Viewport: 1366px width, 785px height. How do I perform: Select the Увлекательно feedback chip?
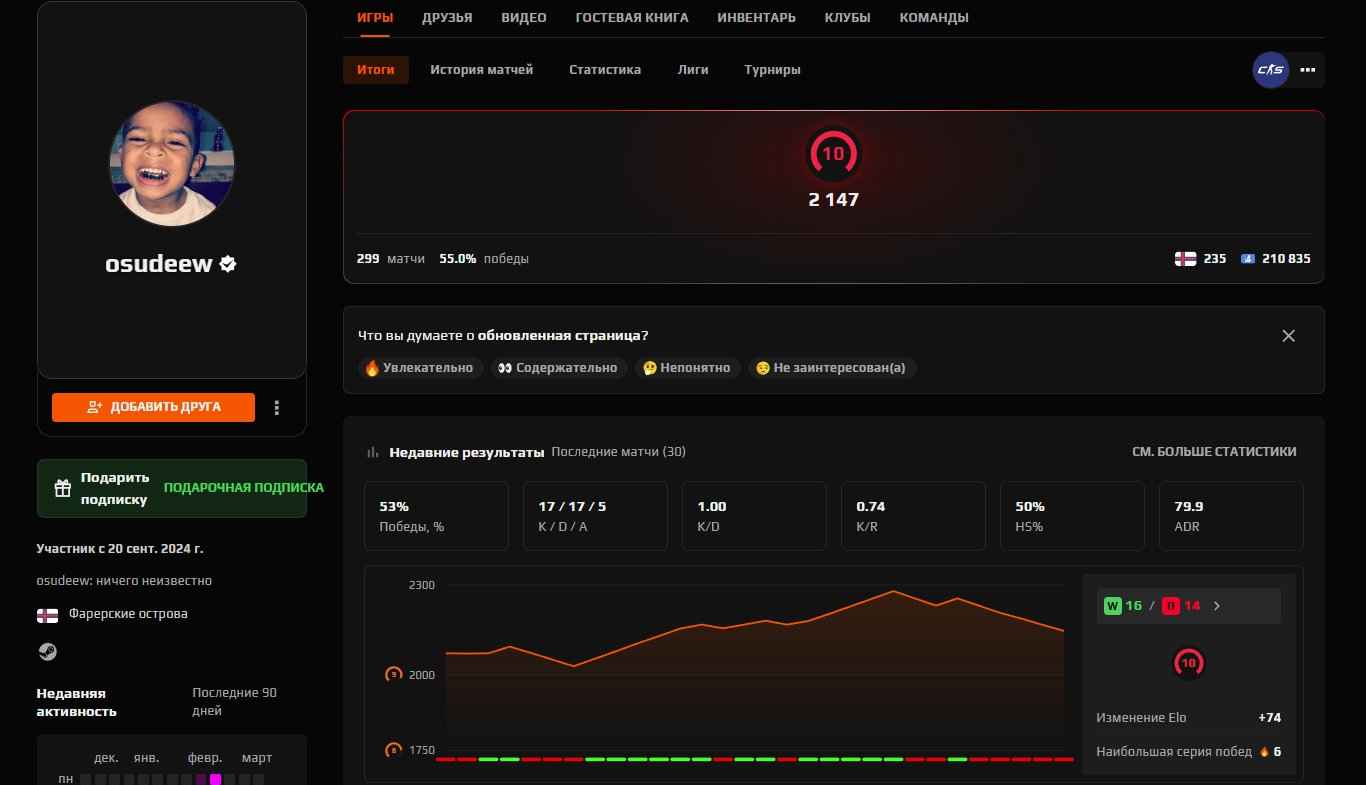pos(420,368)
